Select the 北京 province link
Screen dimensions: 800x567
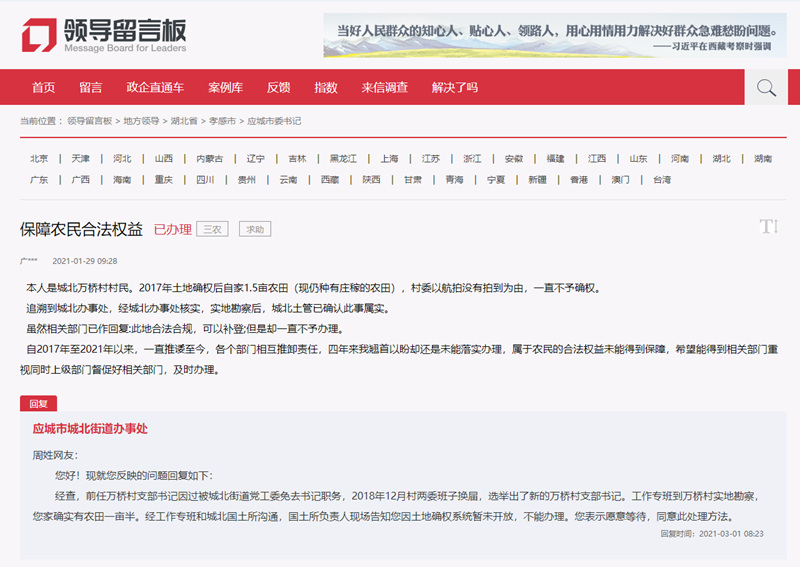click(x=39, y=158)
